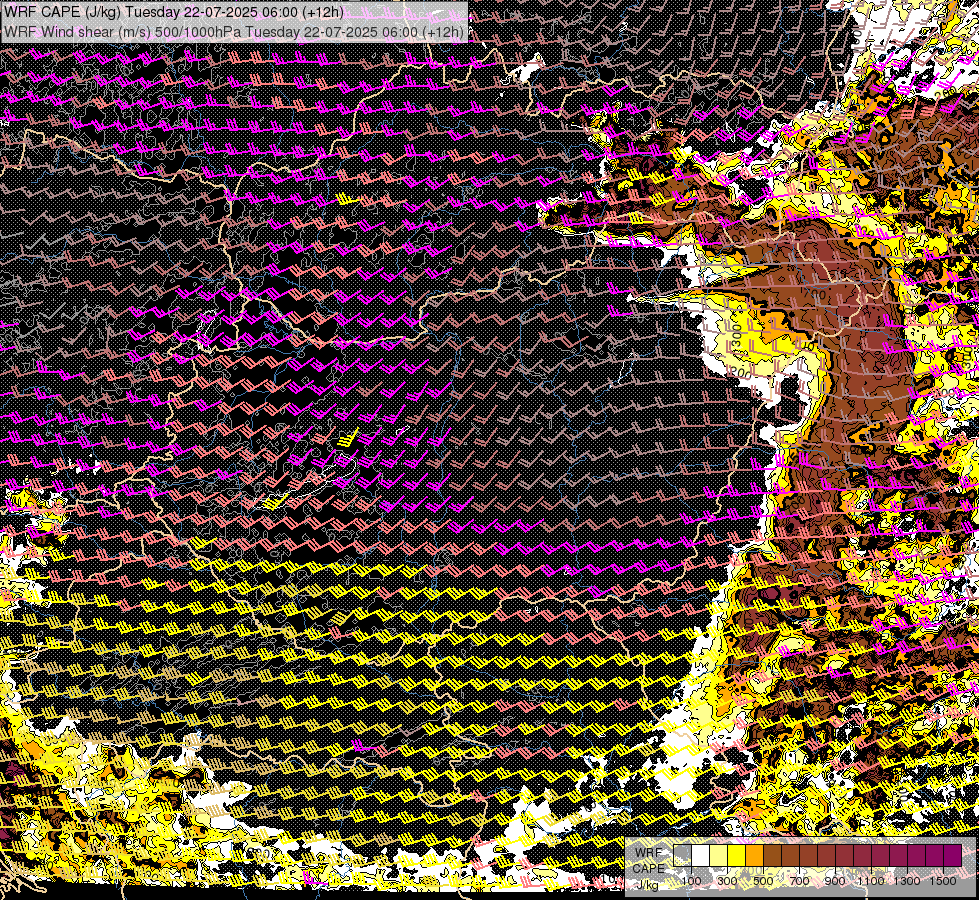This screenshot has height=900, width=979.
Task: Click the legend value 100
Action: (692, 881)
